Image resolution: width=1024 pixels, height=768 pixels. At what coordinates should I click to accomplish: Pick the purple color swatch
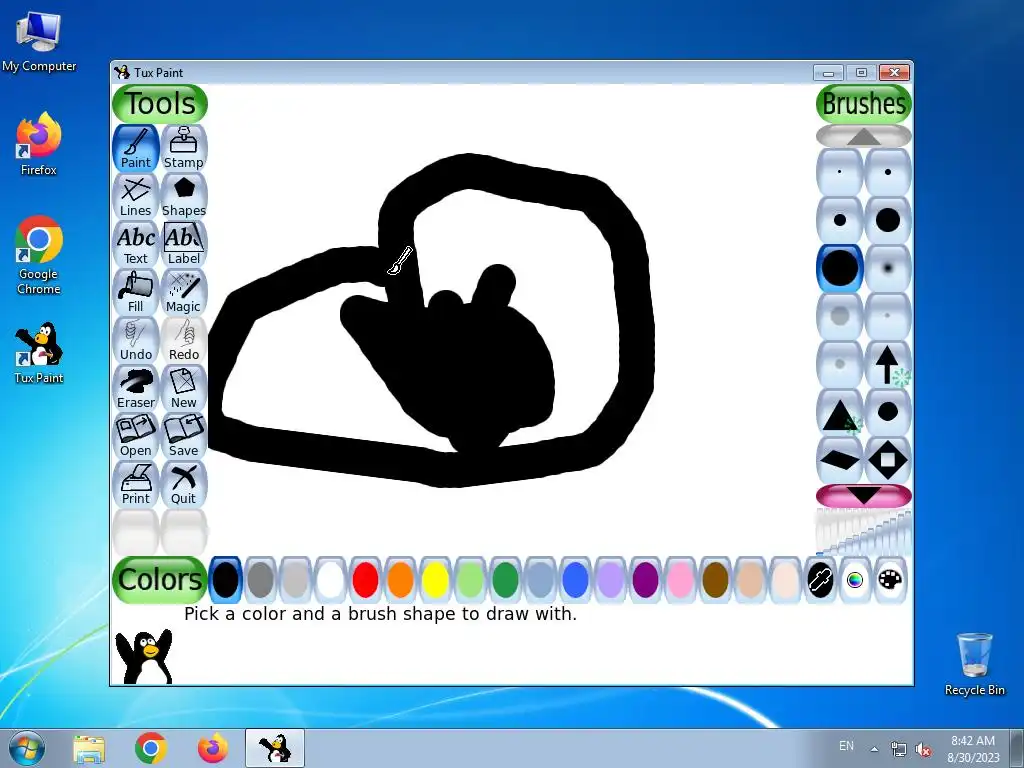[645, 580]
